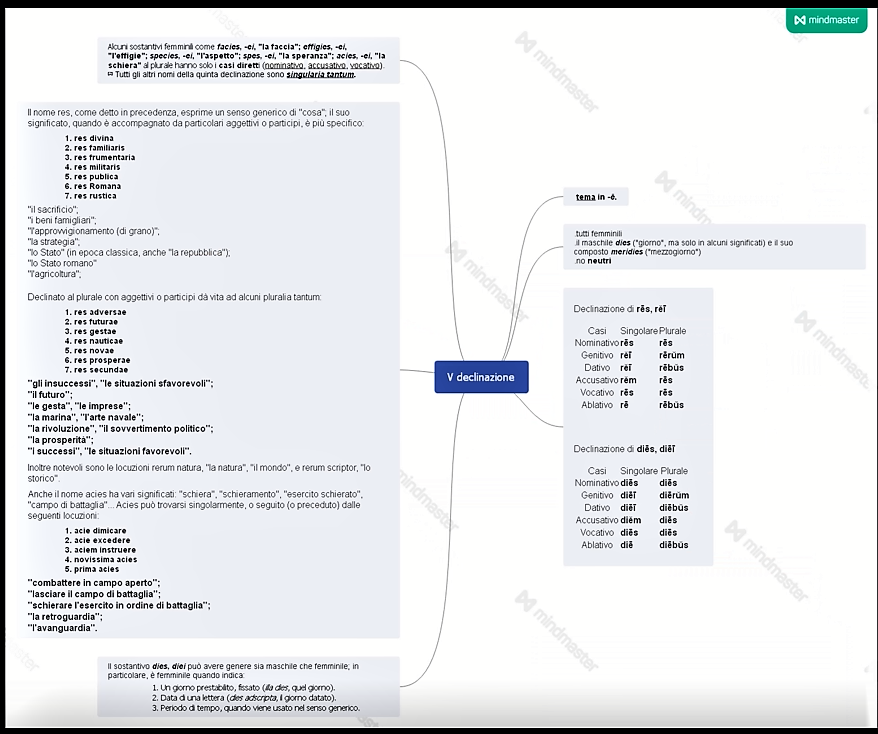Select the "diērum" genitive plural cell

click(673, 495)
